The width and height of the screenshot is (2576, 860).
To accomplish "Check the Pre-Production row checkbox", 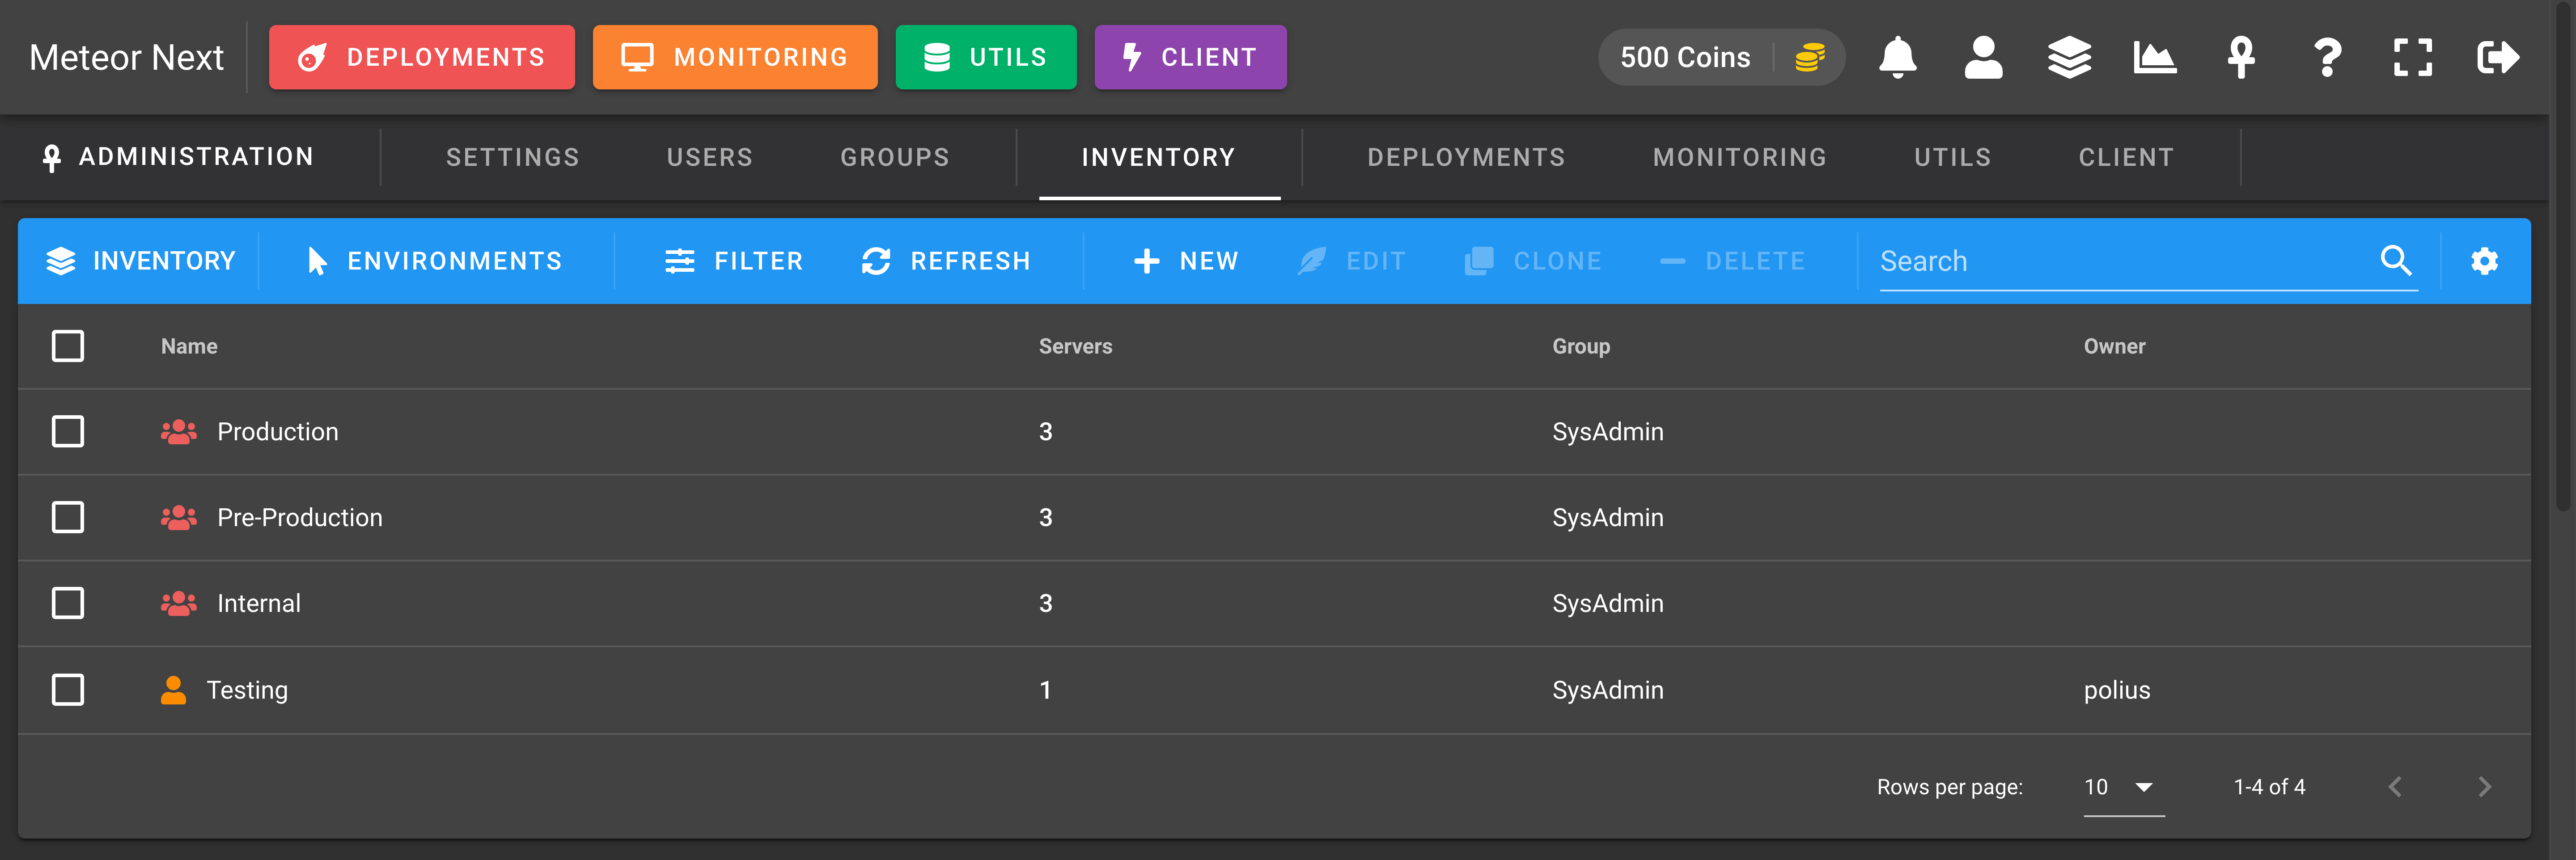I will coord(68,518).
